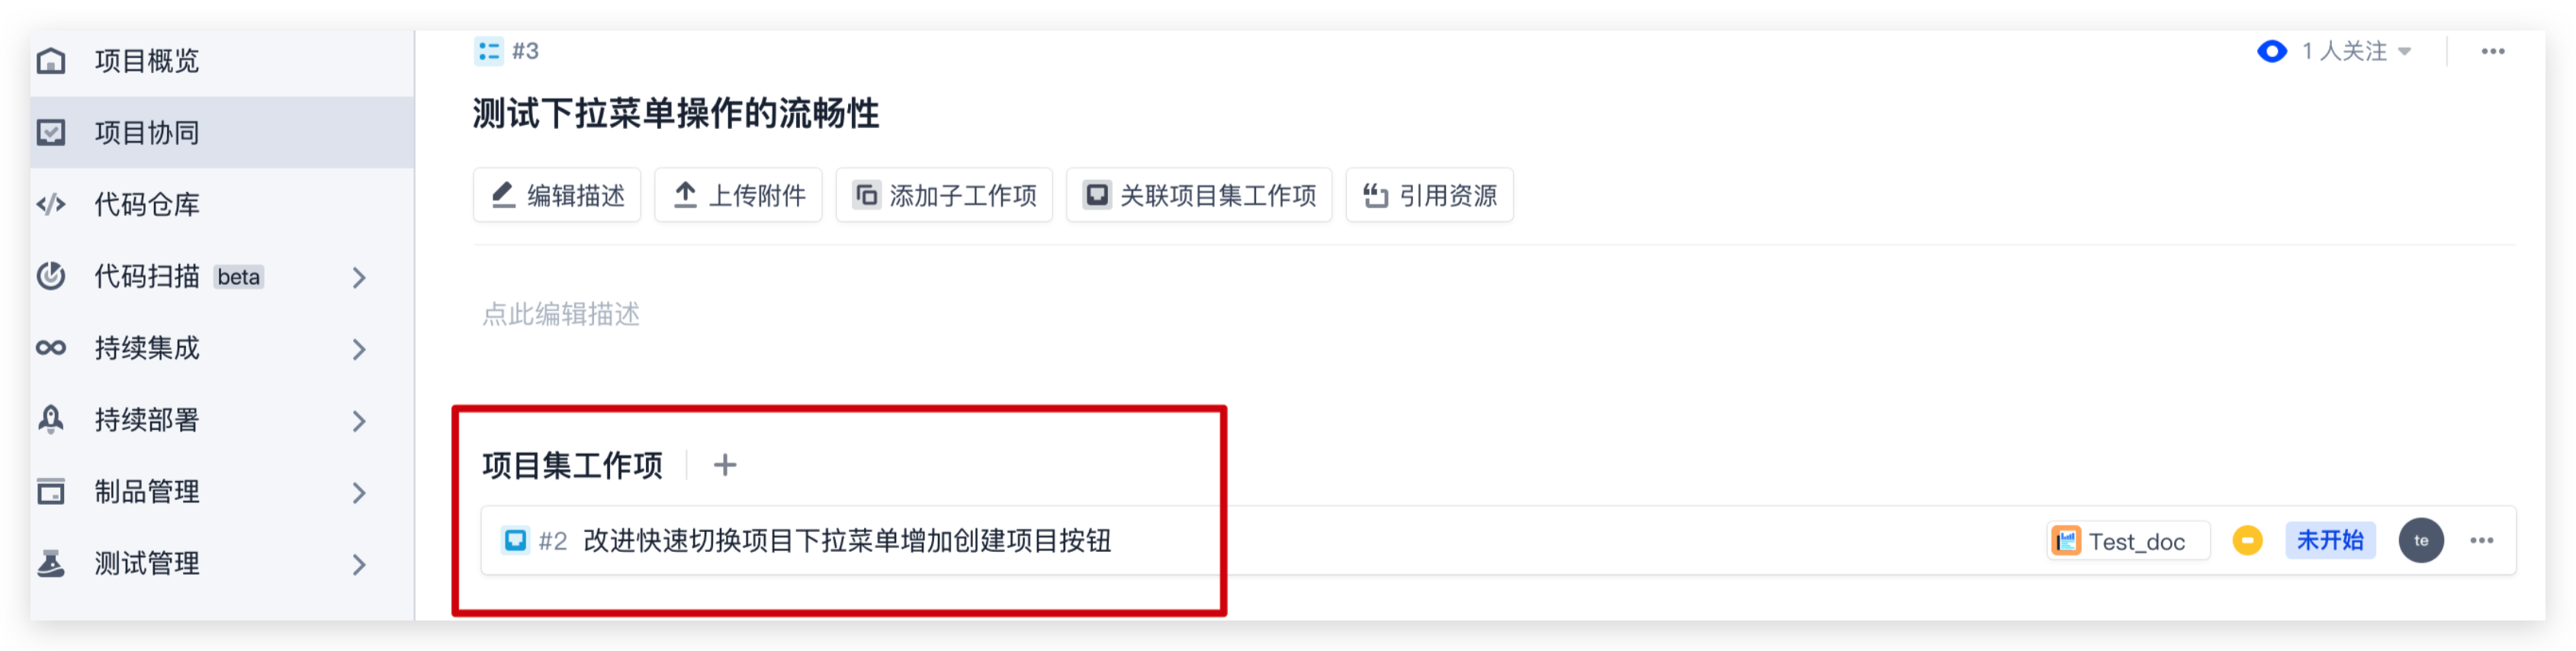Click the 'te' assignee avatar
The image size is (2576, 651).
2420,540
